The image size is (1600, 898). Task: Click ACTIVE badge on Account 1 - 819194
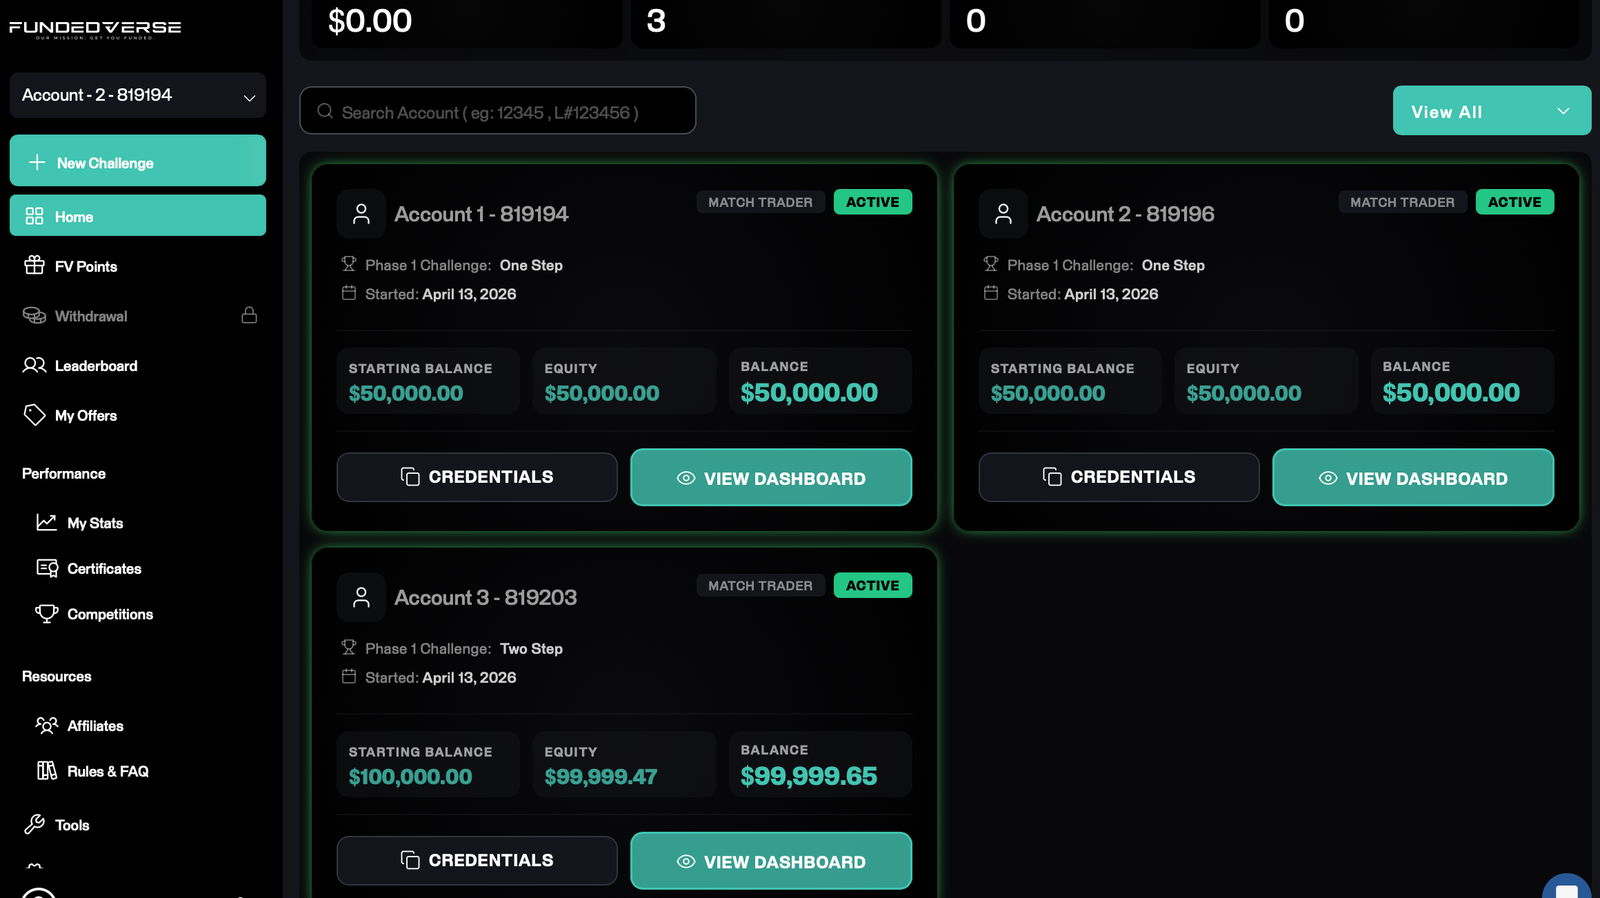tap(873, 202)
